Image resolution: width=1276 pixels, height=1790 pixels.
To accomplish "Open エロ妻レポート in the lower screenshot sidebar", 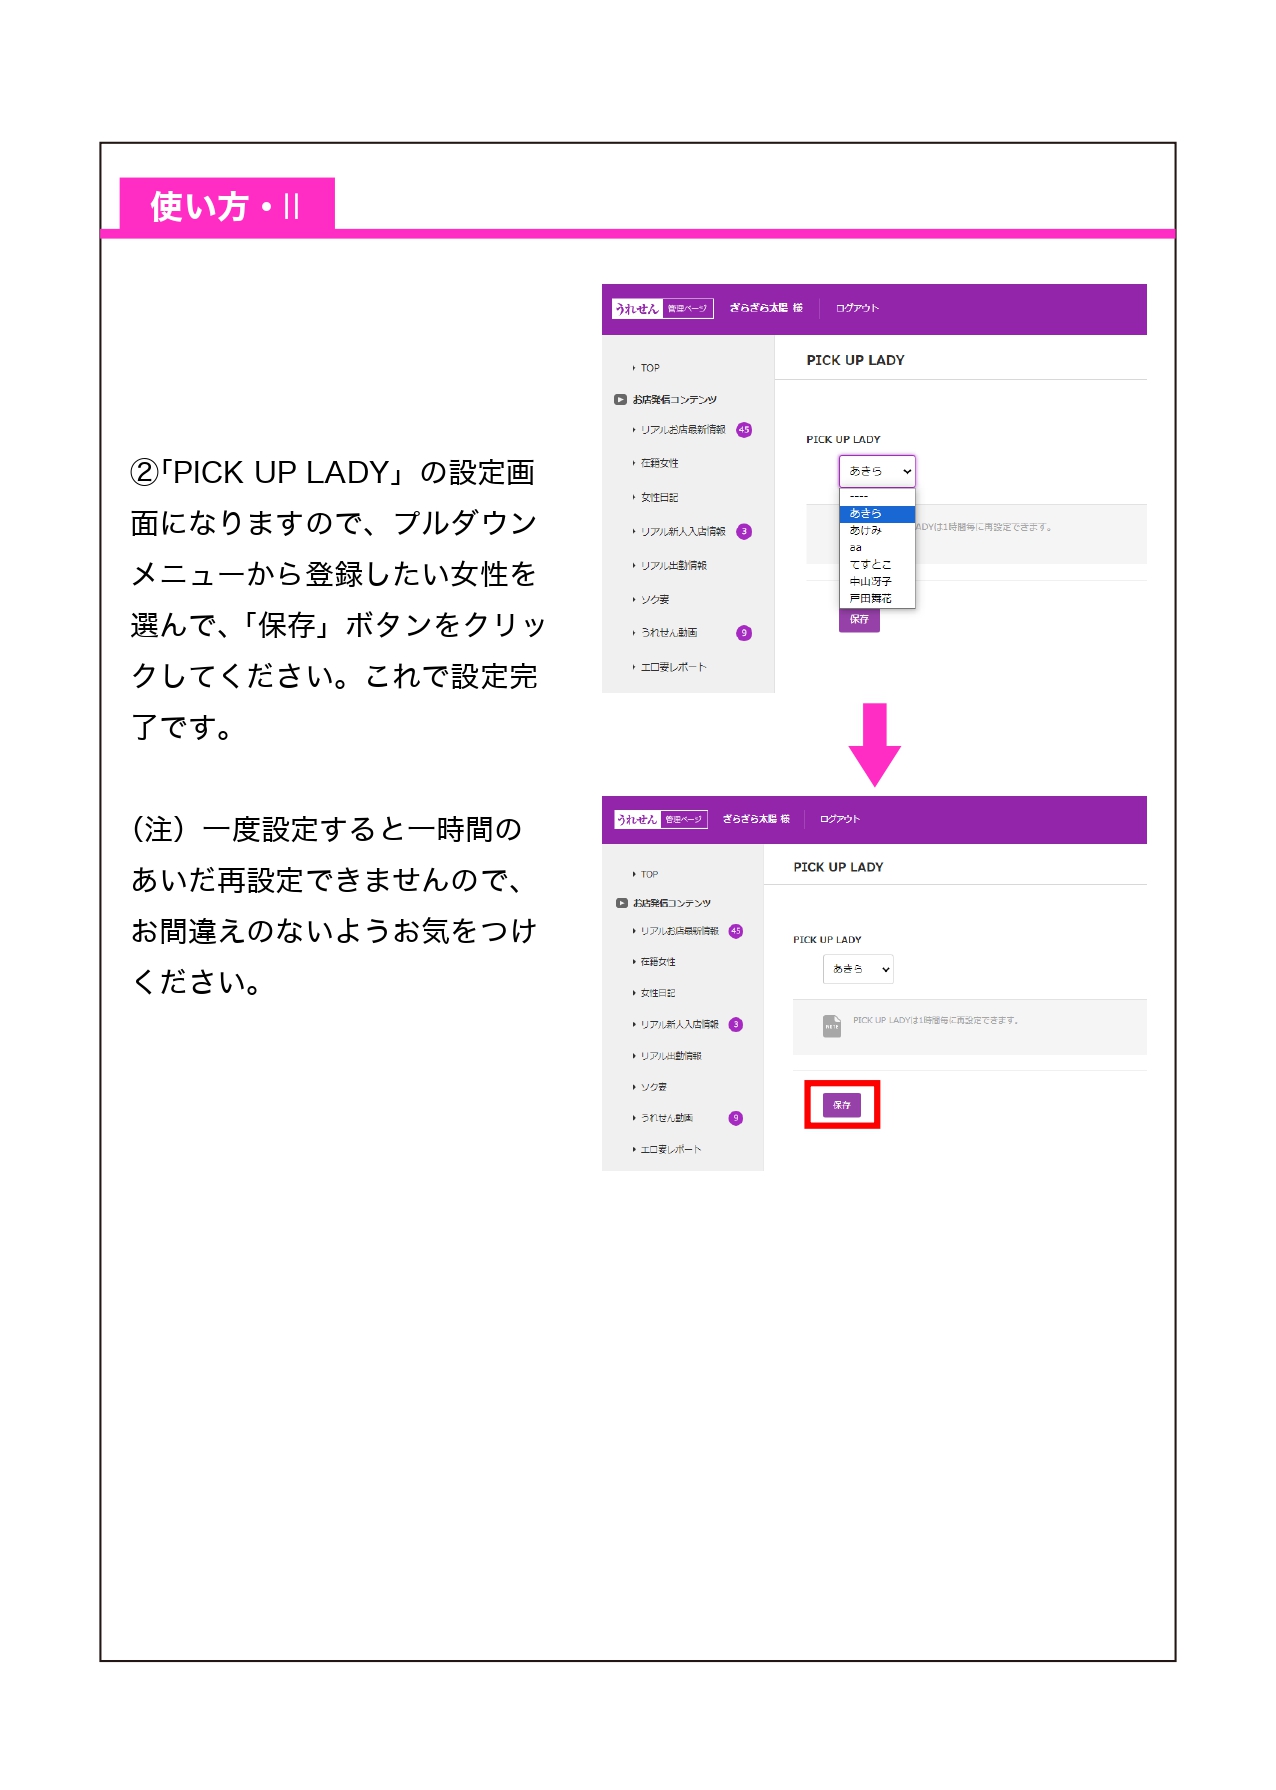I will click(670, 1150).
